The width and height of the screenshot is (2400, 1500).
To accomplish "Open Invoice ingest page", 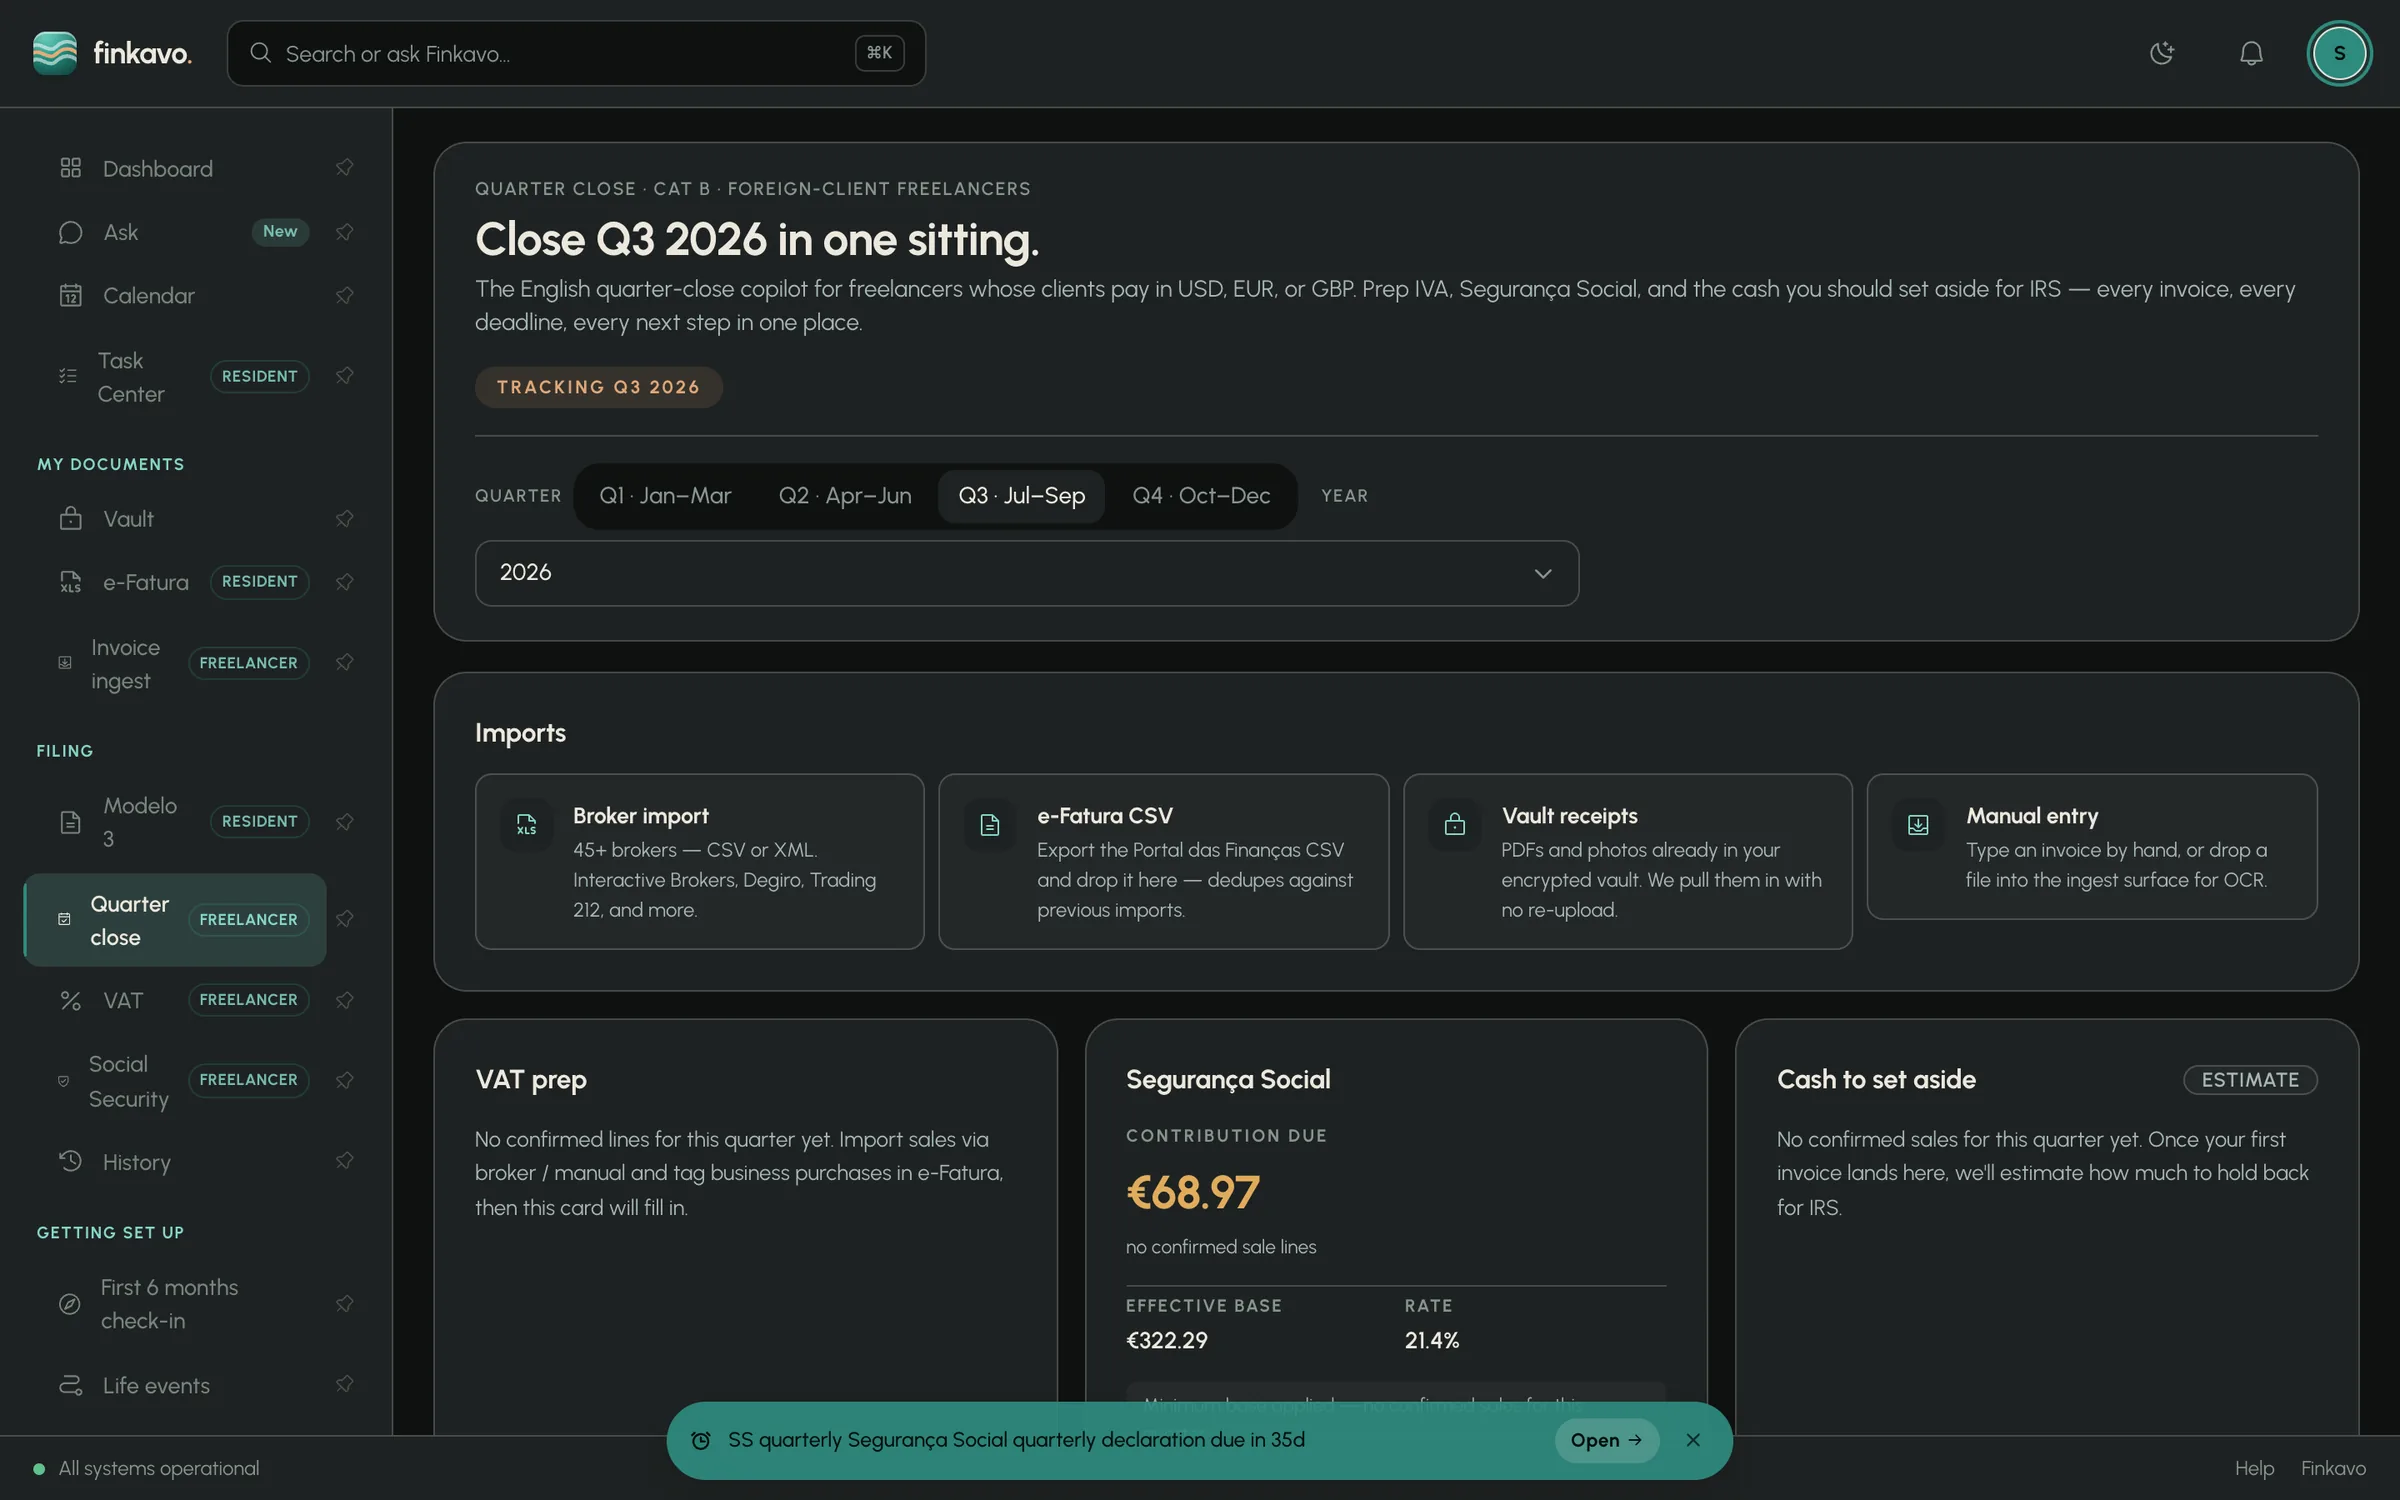I will [x=175, y=663].
